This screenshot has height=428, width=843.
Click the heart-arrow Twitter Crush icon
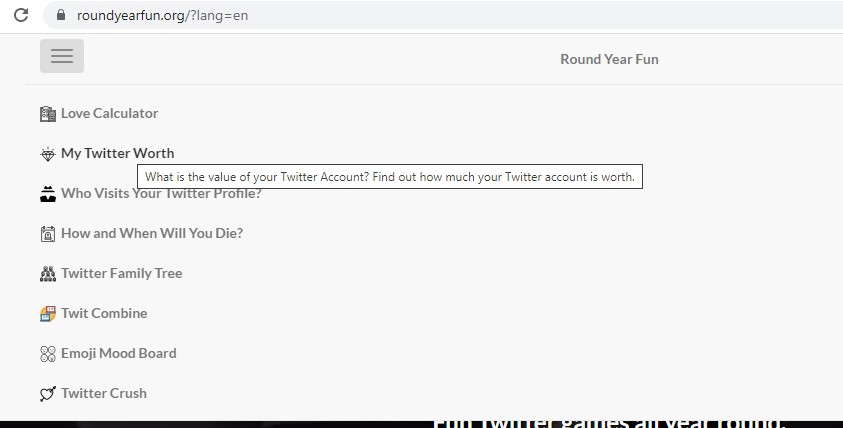coord(48,394)
